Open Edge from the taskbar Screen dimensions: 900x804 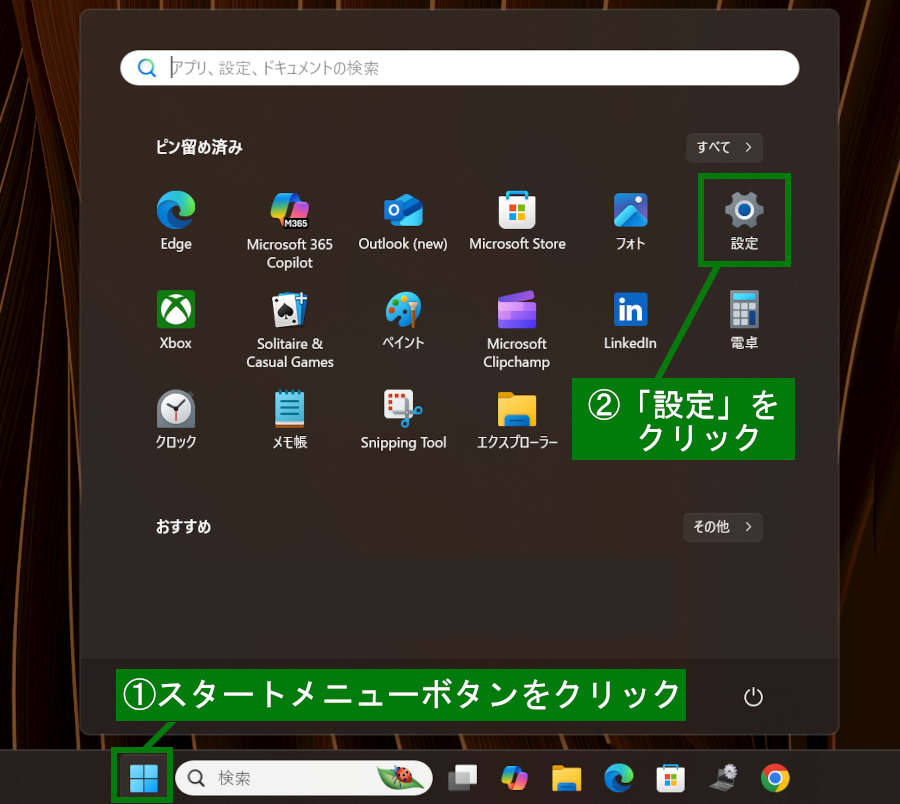pyautogui.click(x=619, y=778)
